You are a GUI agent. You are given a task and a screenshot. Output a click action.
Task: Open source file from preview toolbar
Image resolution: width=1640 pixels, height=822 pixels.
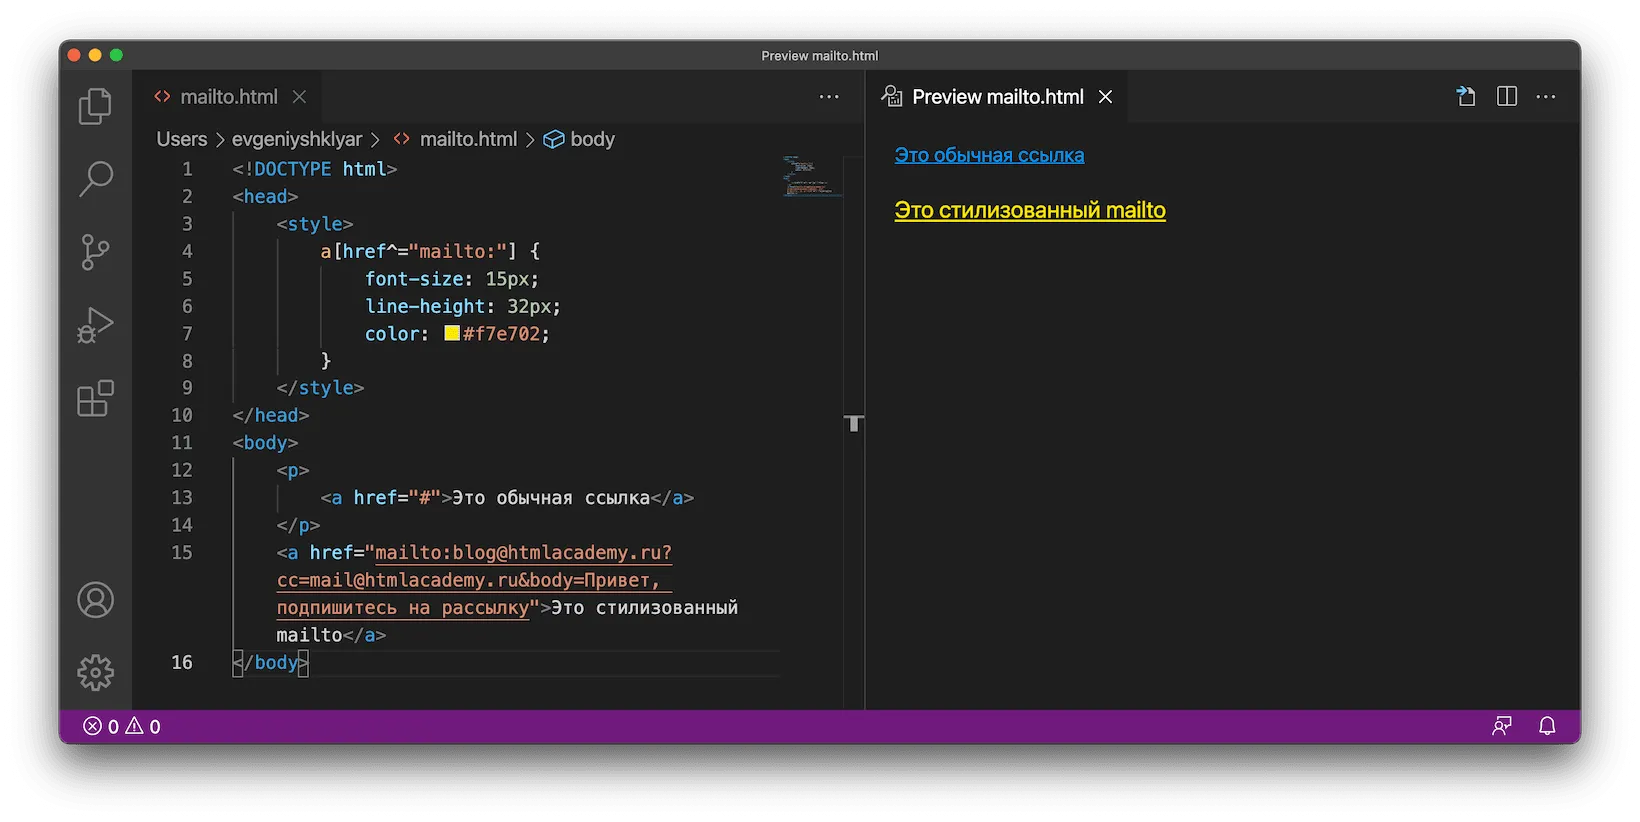[1466, 96]
